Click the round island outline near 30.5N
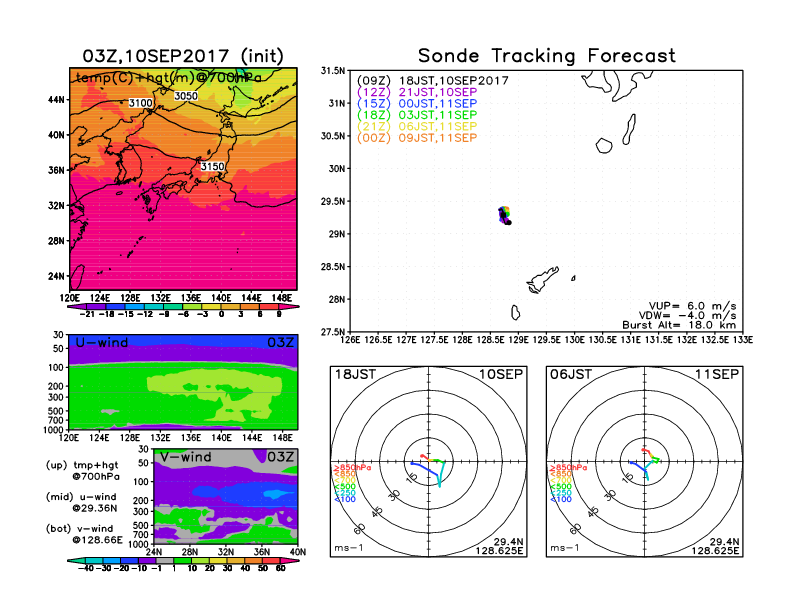The width and height of the screenshot is (792, 612). tap(604, 145)
